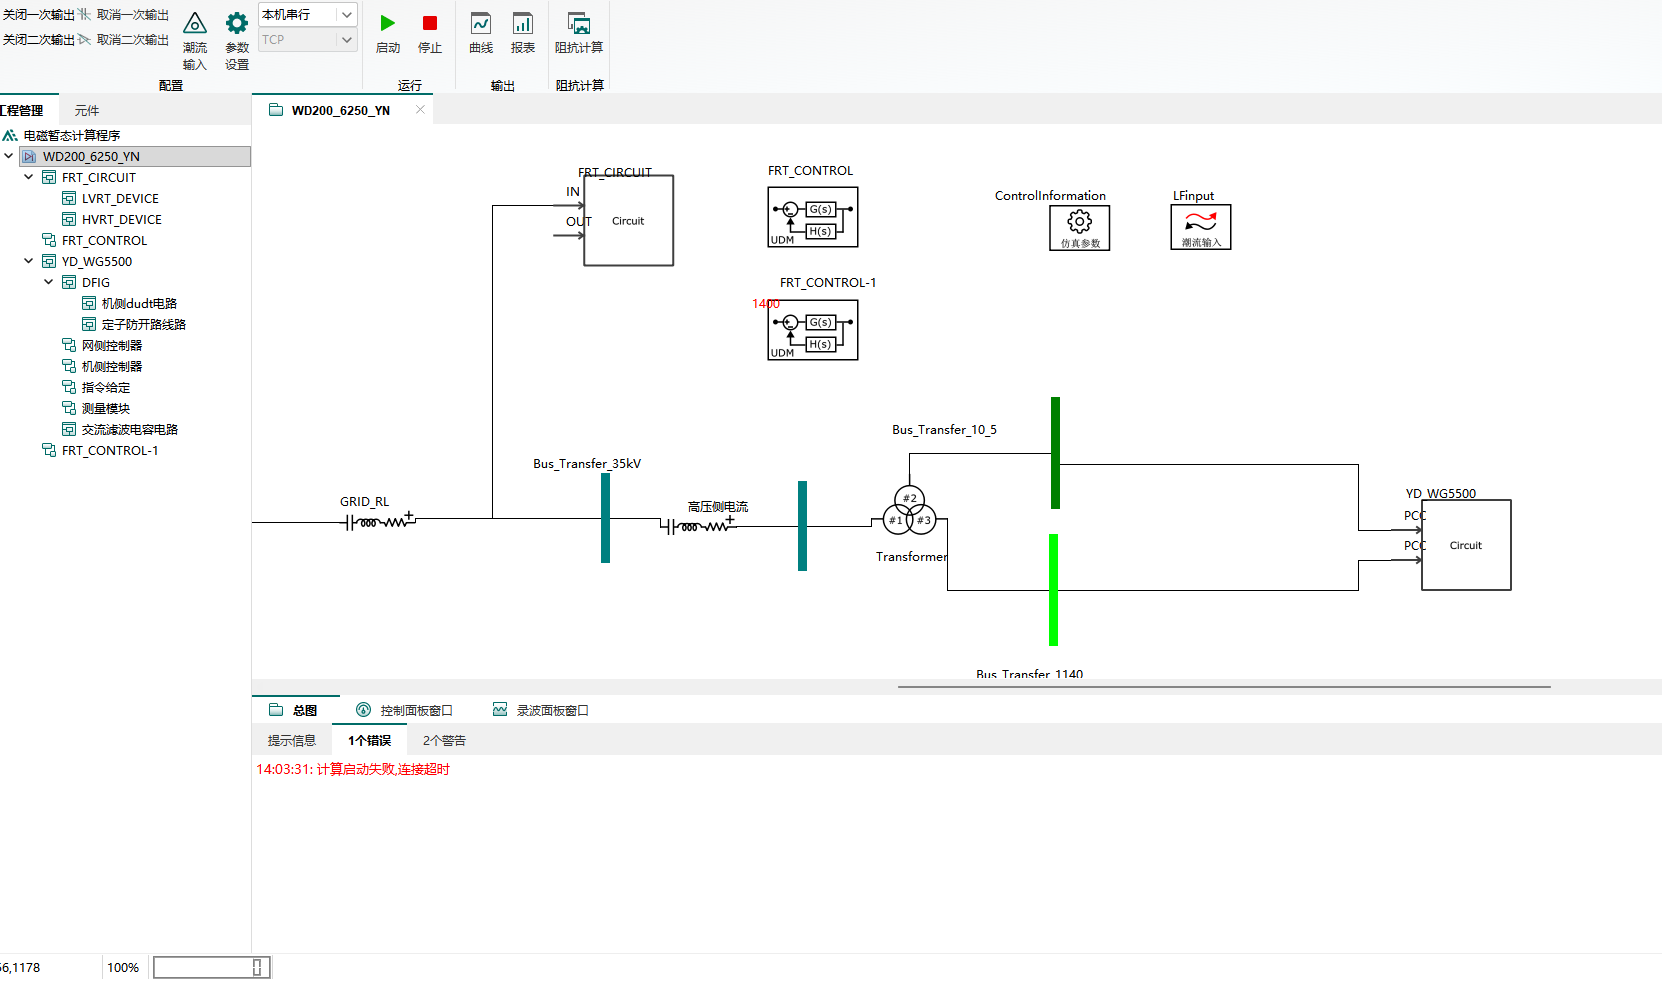Launch the impedance calculation tool

tap(579, 32)
